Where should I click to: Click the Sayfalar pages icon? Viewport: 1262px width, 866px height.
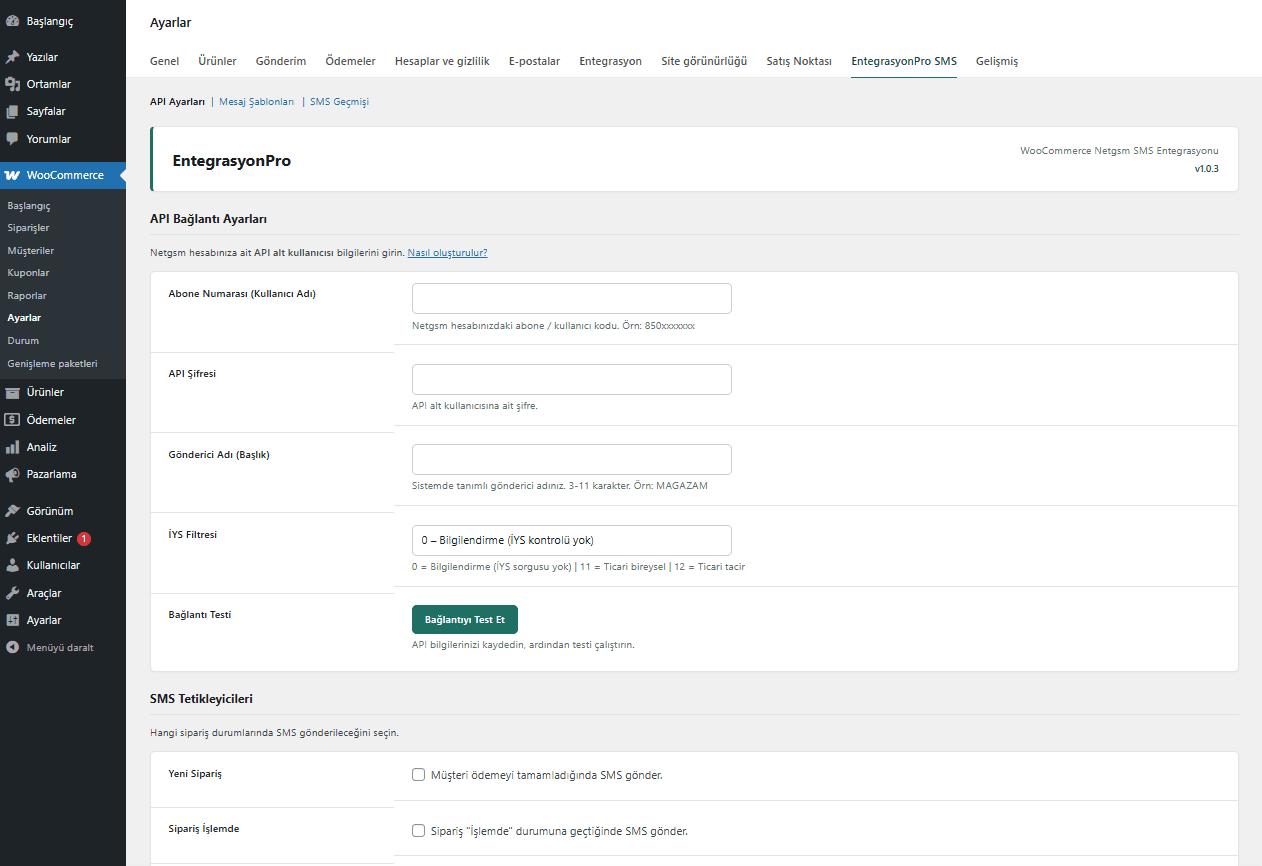[x=12, y=111]
